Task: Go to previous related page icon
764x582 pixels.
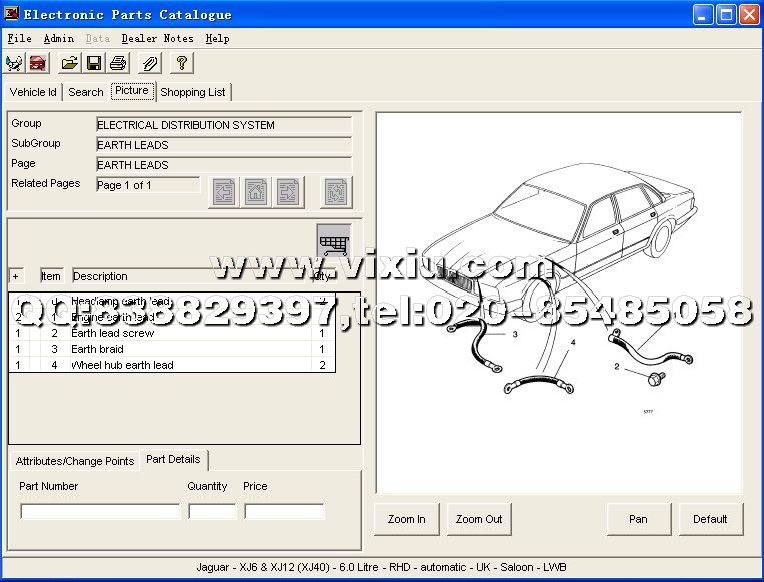Action: click(224, 191)
